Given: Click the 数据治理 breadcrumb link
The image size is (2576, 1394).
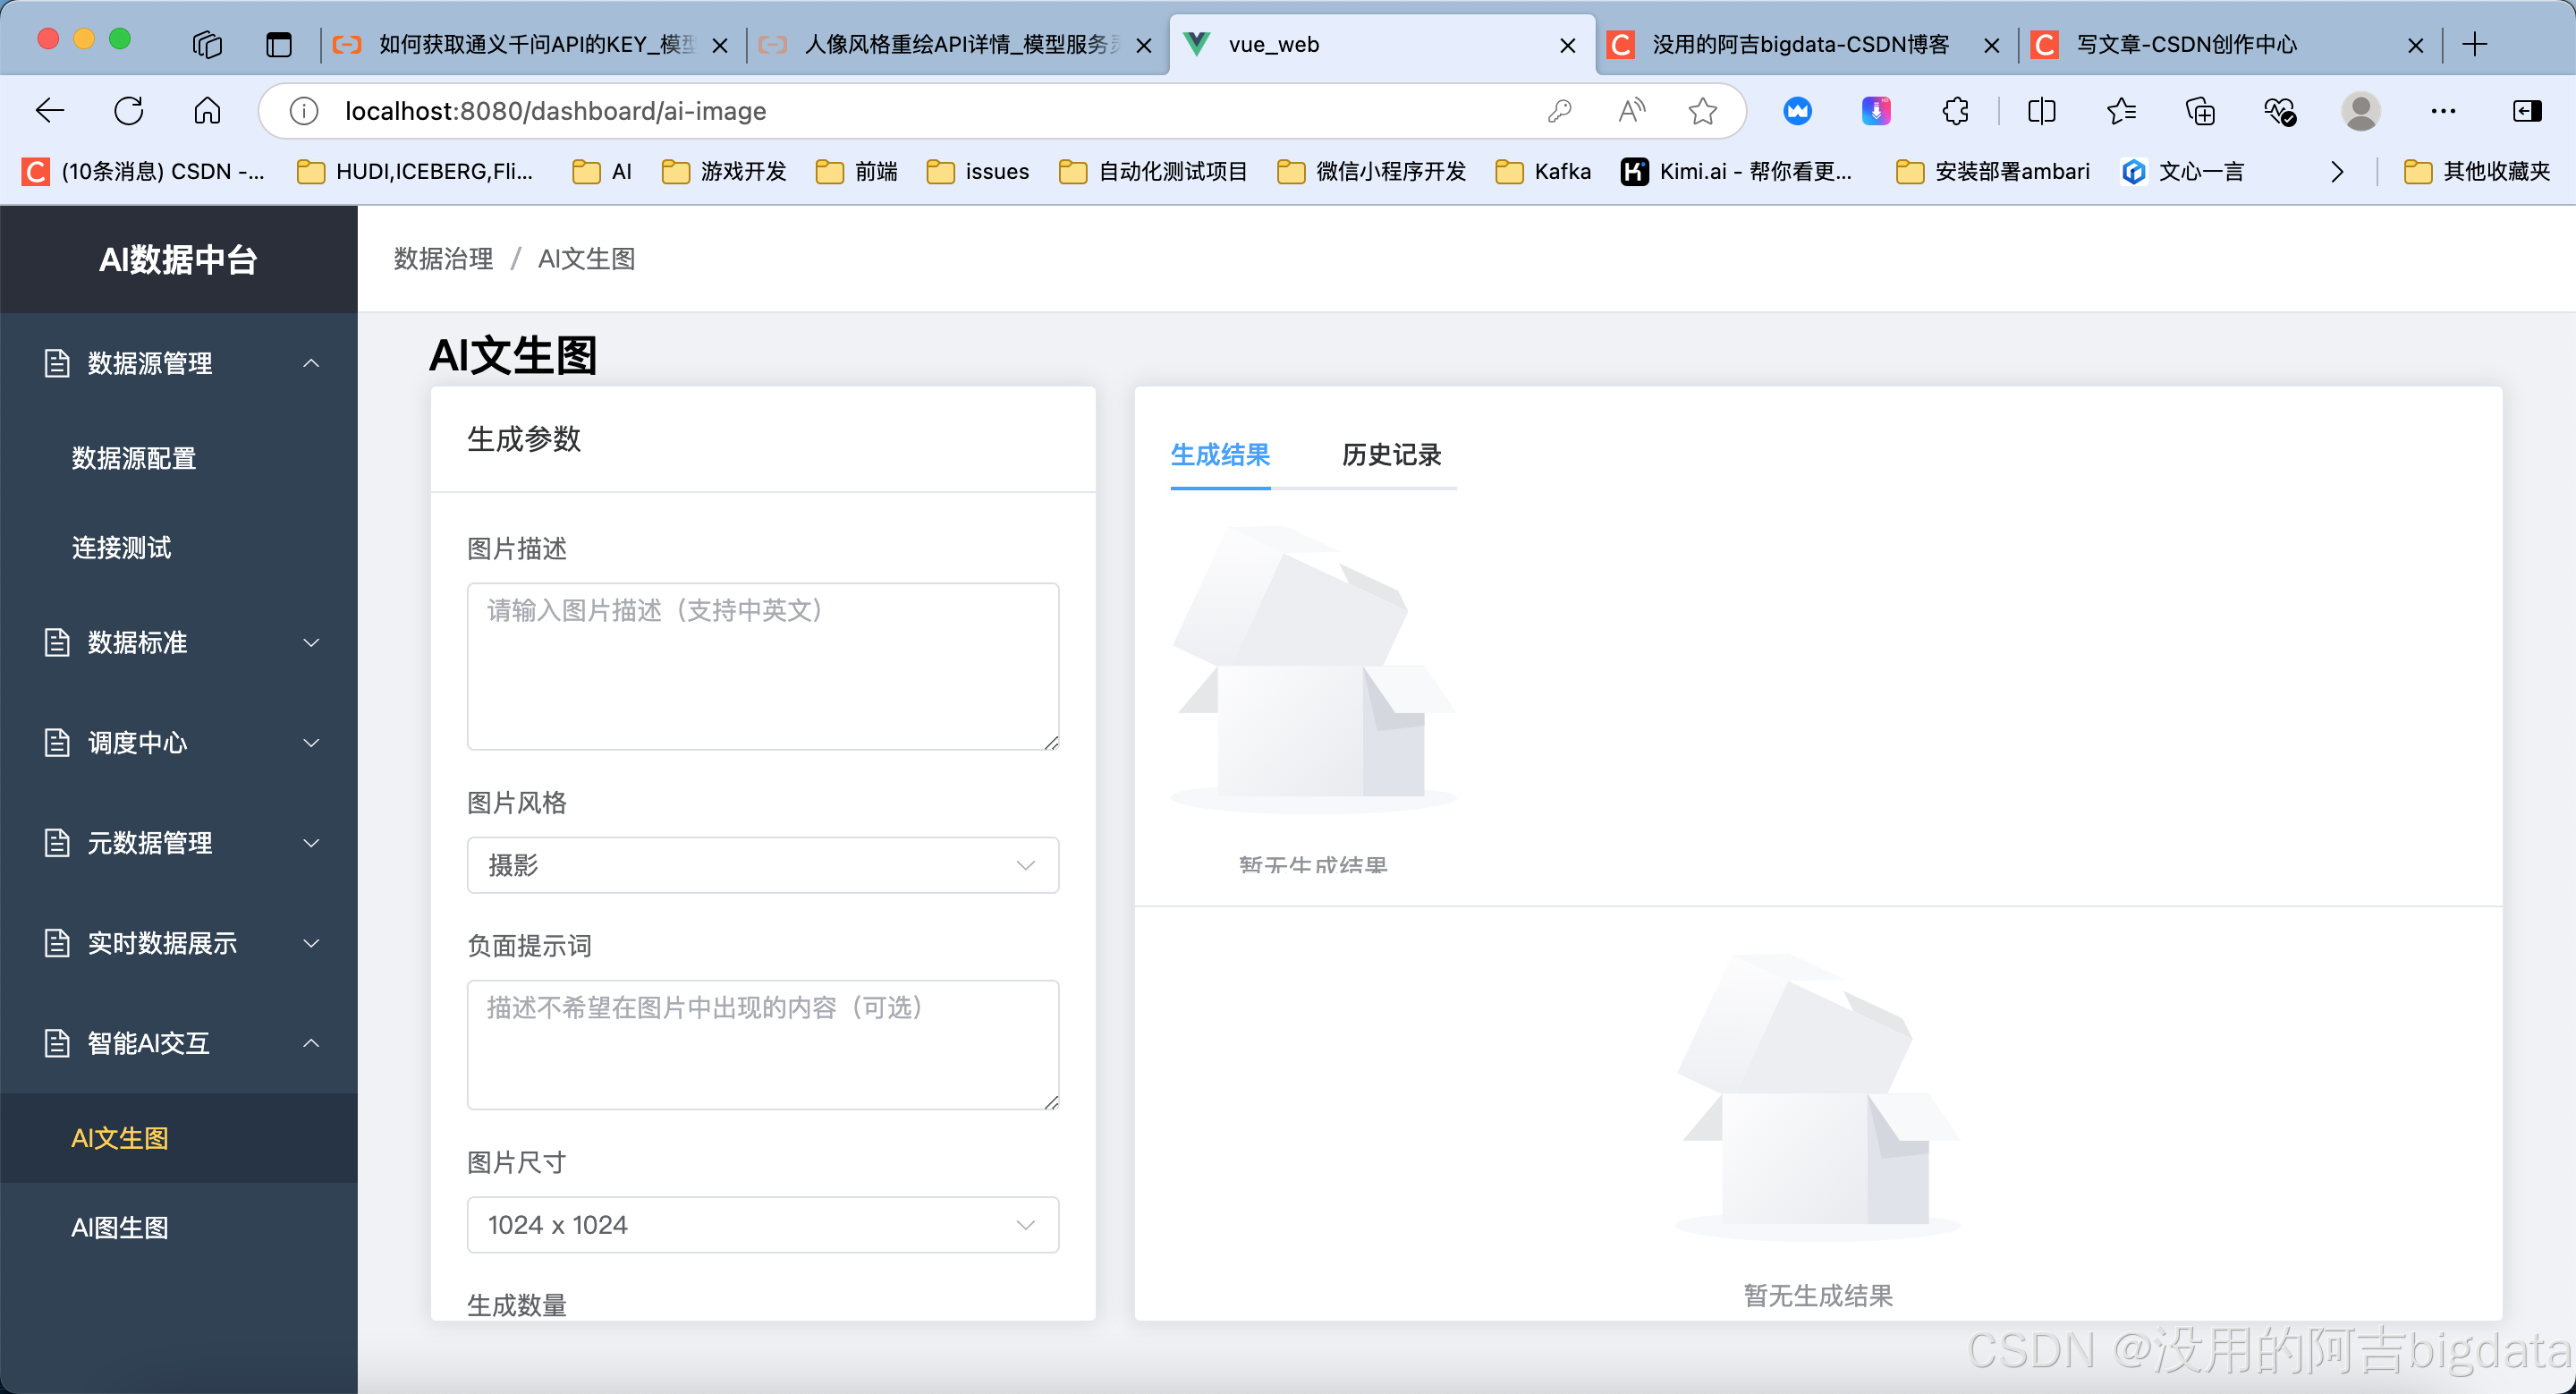Looking at the screenshot, I should (x=443, y=259).
